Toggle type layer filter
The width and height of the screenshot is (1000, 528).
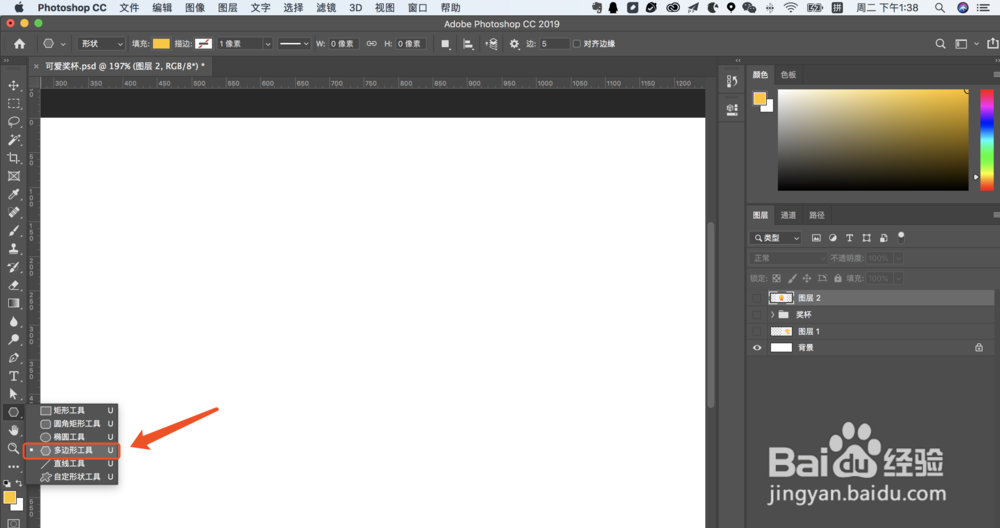849,238
